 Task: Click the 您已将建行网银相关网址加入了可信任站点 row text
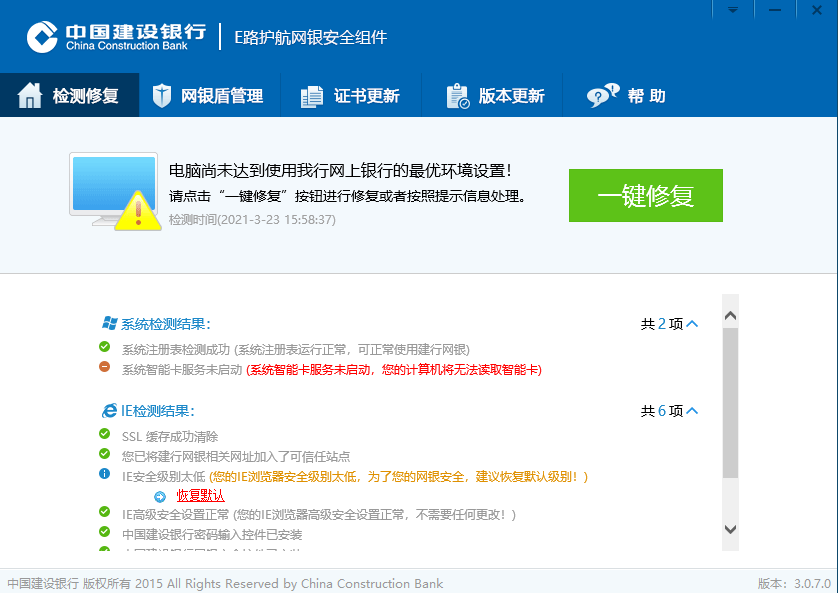[x=236, y=456]
